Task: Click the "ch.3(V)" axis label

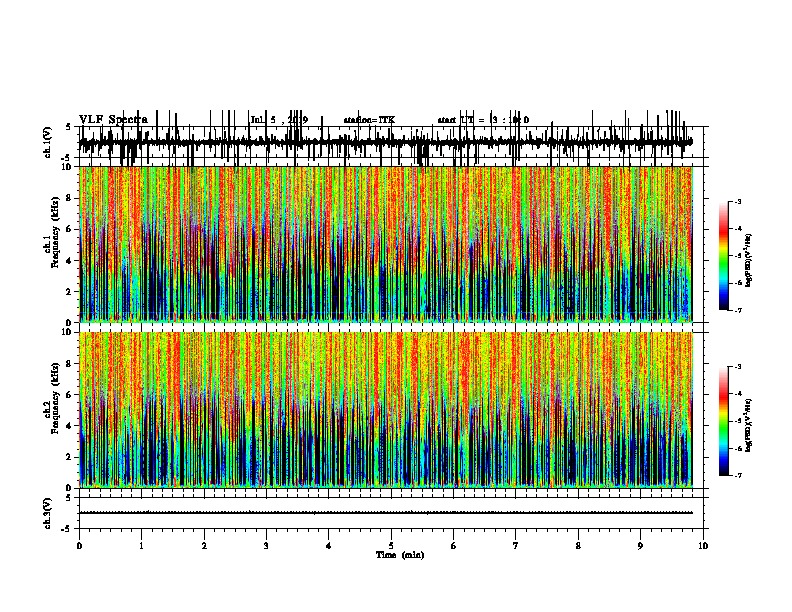Action: pos(48,513)
